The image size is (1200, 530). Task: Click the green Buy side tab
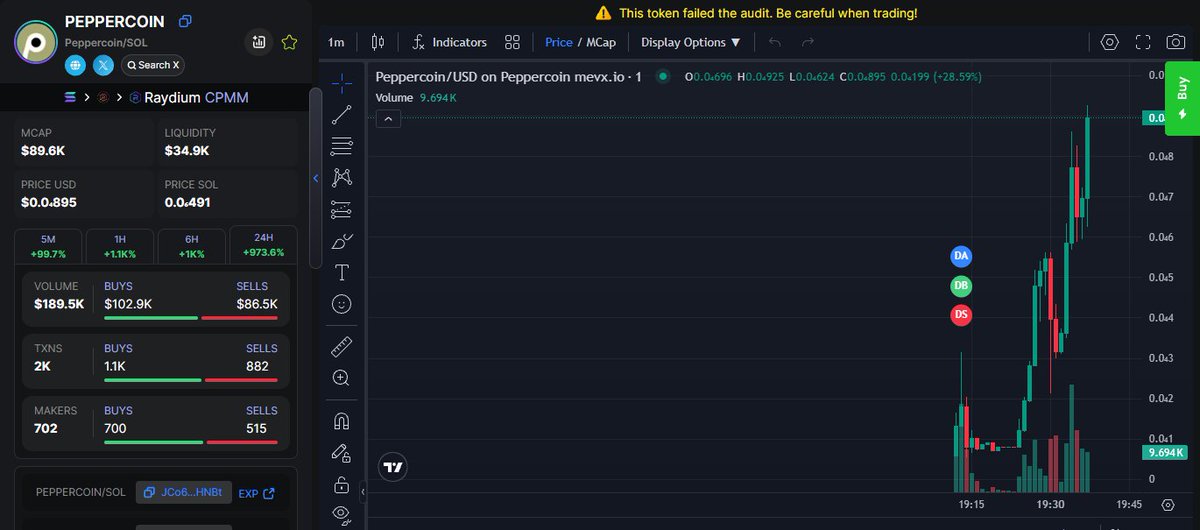pyautogui.click(x=1182, y=99)
